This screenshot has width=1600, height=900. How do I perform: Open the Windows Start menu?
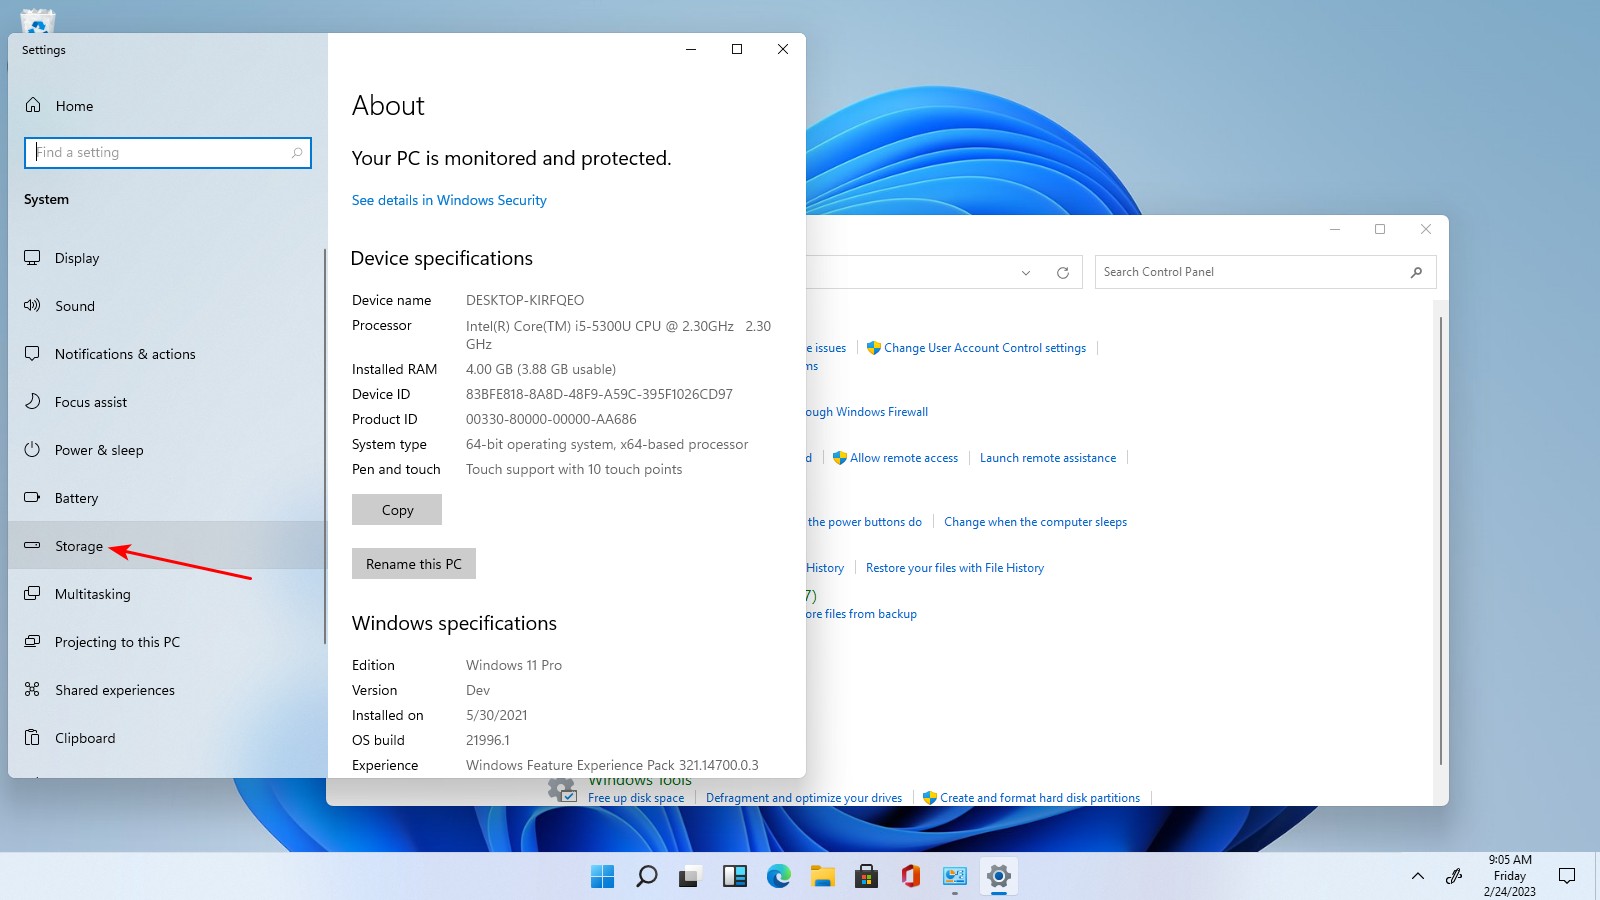603,876
